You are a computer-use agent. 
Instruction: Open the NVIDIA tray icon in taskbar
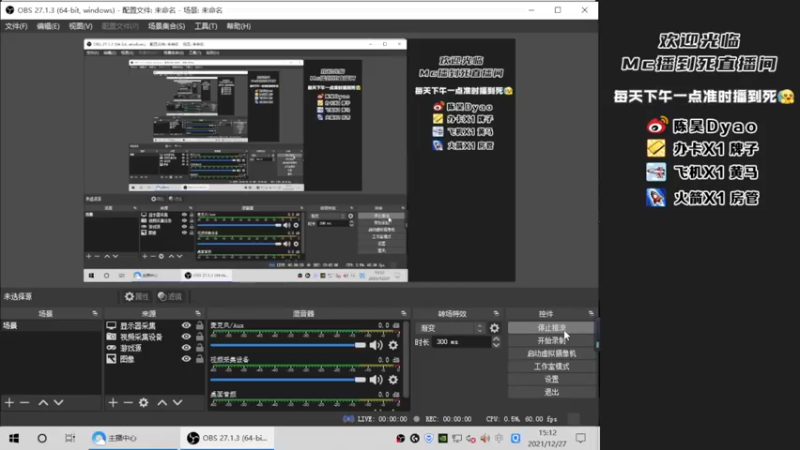442,438
